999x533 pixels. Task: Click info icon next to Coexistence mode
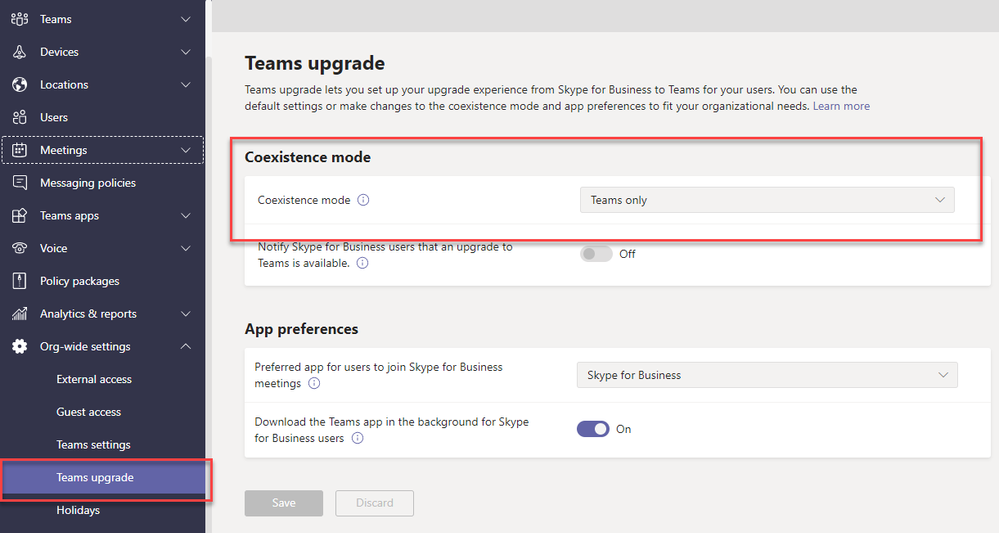point(363,200)
